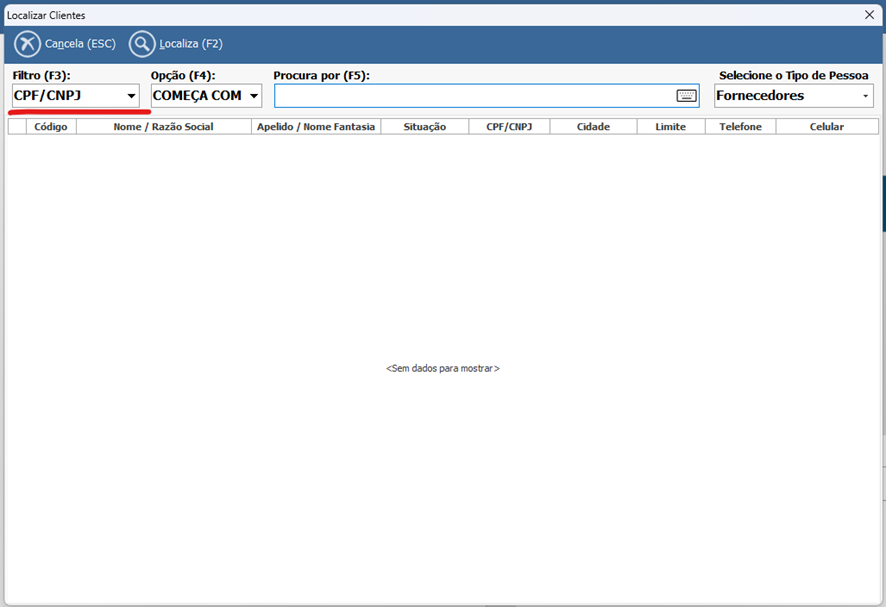Expand the Filtro (F3) CPF/CNPJ dropdown
Image resolution: width=886 pixels, height=607 pixels.
pos(131,96)
